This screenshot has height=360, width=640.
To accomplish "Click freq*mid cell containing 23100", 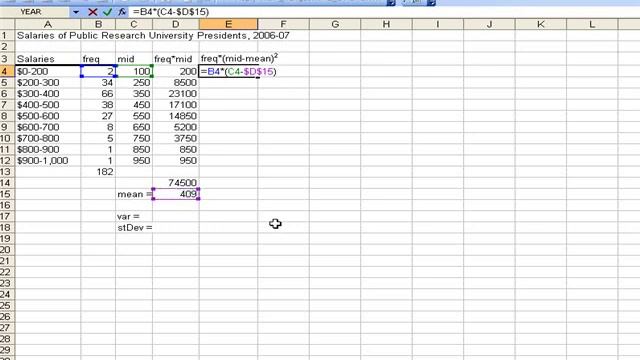I will (176, 94).
